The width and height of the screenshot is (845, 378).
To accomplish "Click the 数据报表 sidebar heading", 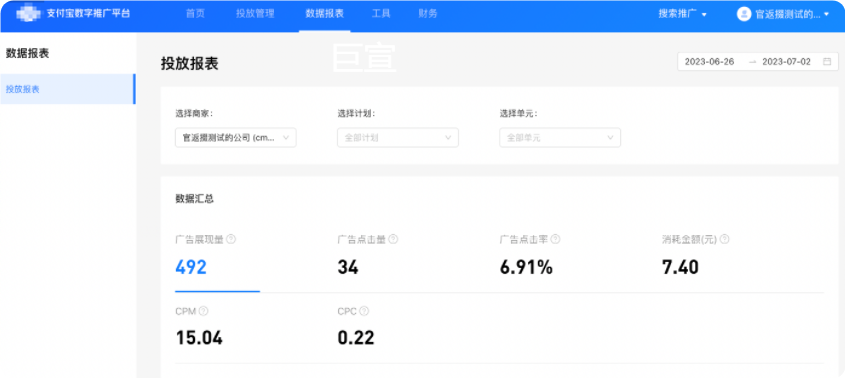I will point(27,53).
